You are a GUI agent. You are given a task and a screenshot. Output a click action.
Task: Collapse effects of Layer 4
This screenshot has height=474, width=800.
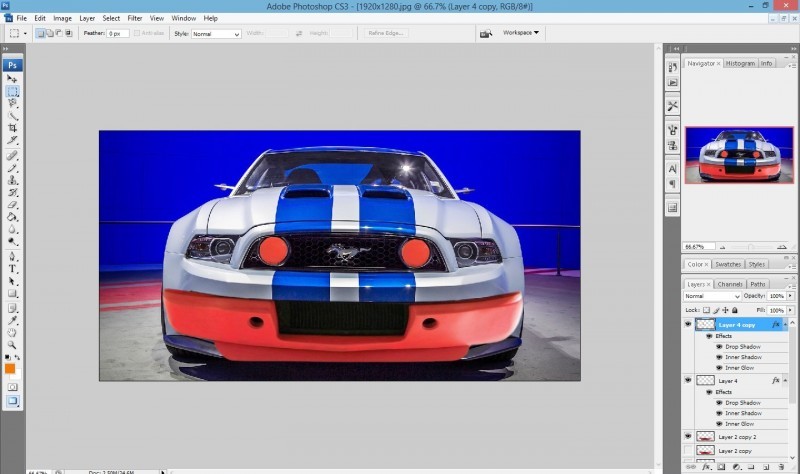[x=785, y=381]
